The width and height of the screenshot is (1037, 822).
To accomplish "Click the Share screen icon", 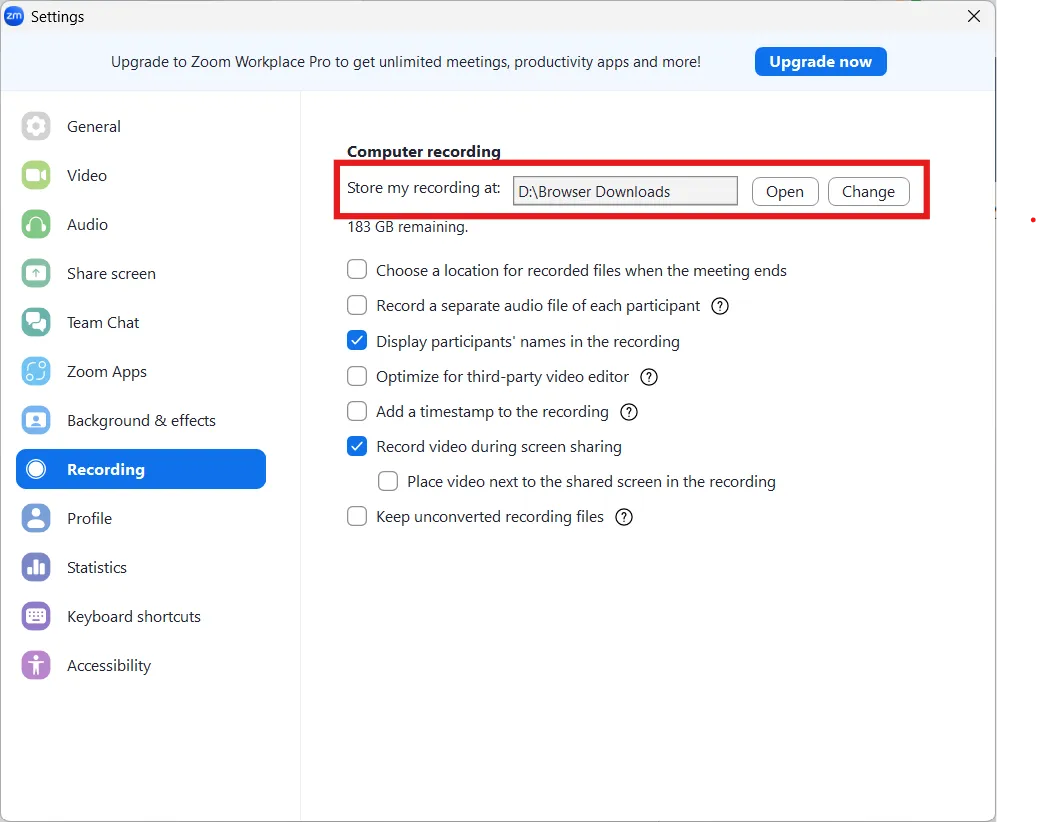I will point(36,273).
